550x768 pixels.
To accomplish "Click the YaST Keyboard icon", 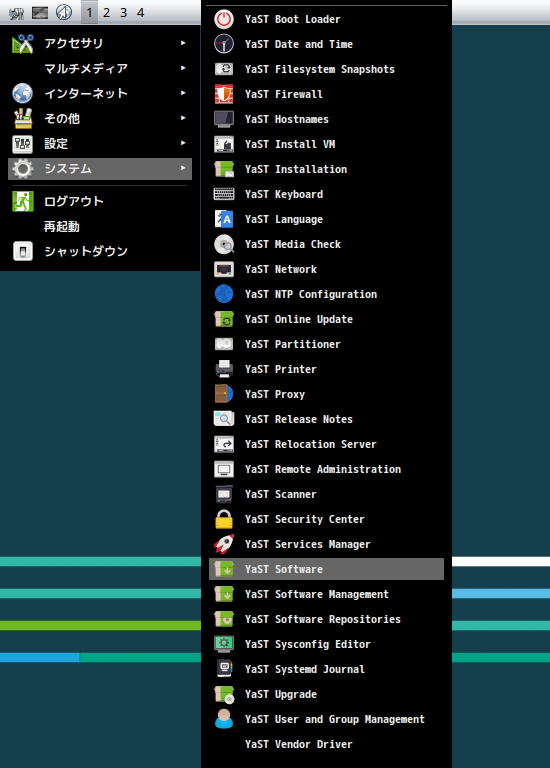I will [224, 194].
